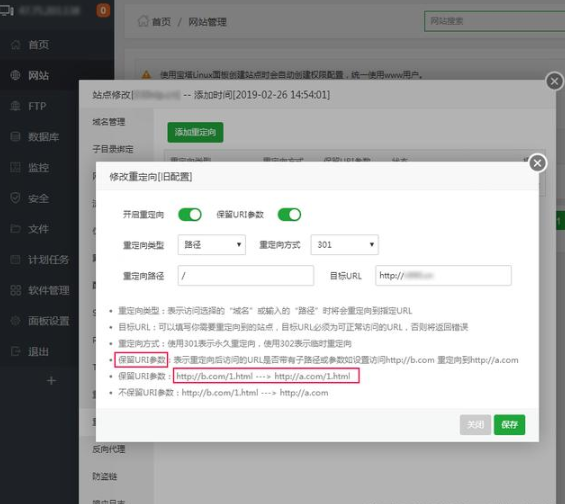The height and width of the screenshot is (504, 565).
Task: Click the panel computer icon top-left
Action: click(x=6, y=10)
